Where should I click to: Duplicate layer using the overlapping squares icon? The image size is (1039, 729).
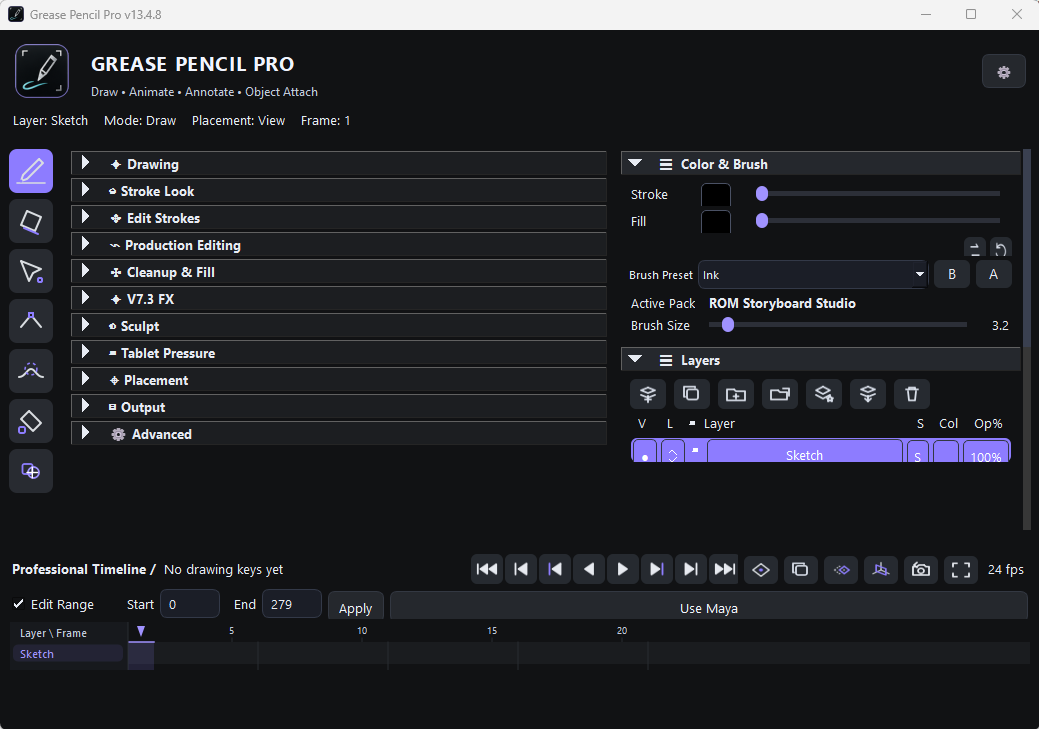[691, 394]
